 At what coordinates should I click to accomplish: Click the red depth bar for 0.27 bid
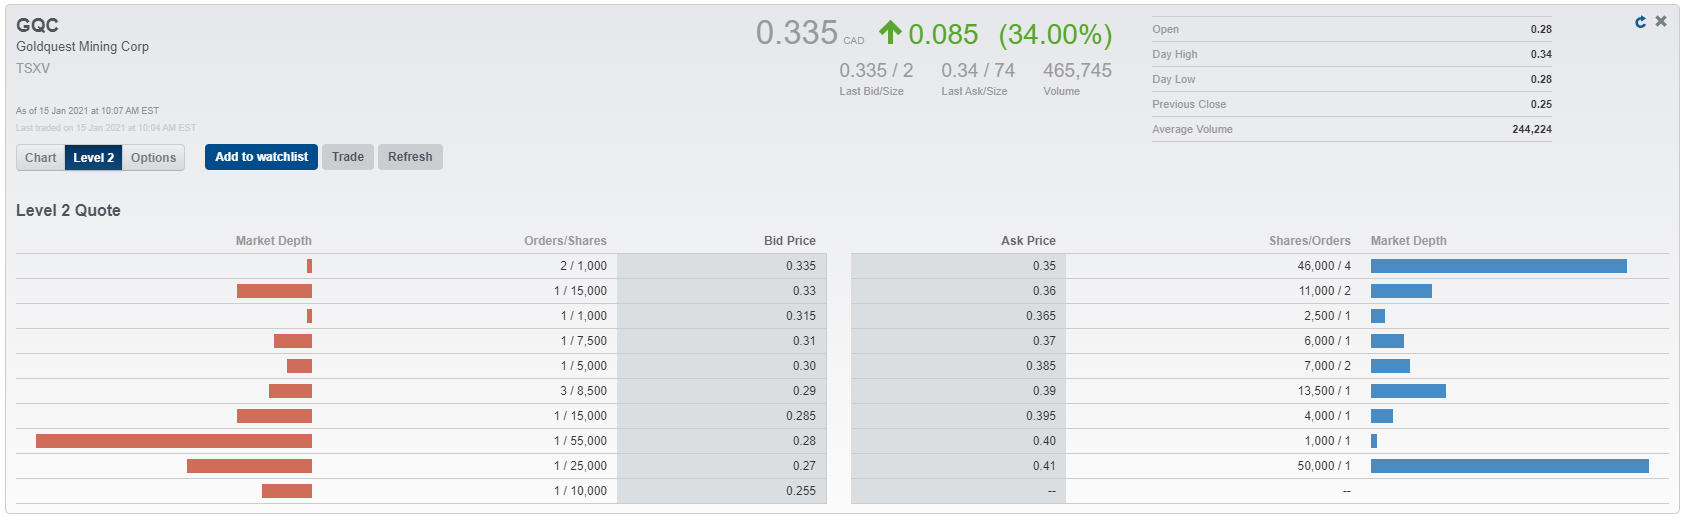click(249, 466)
